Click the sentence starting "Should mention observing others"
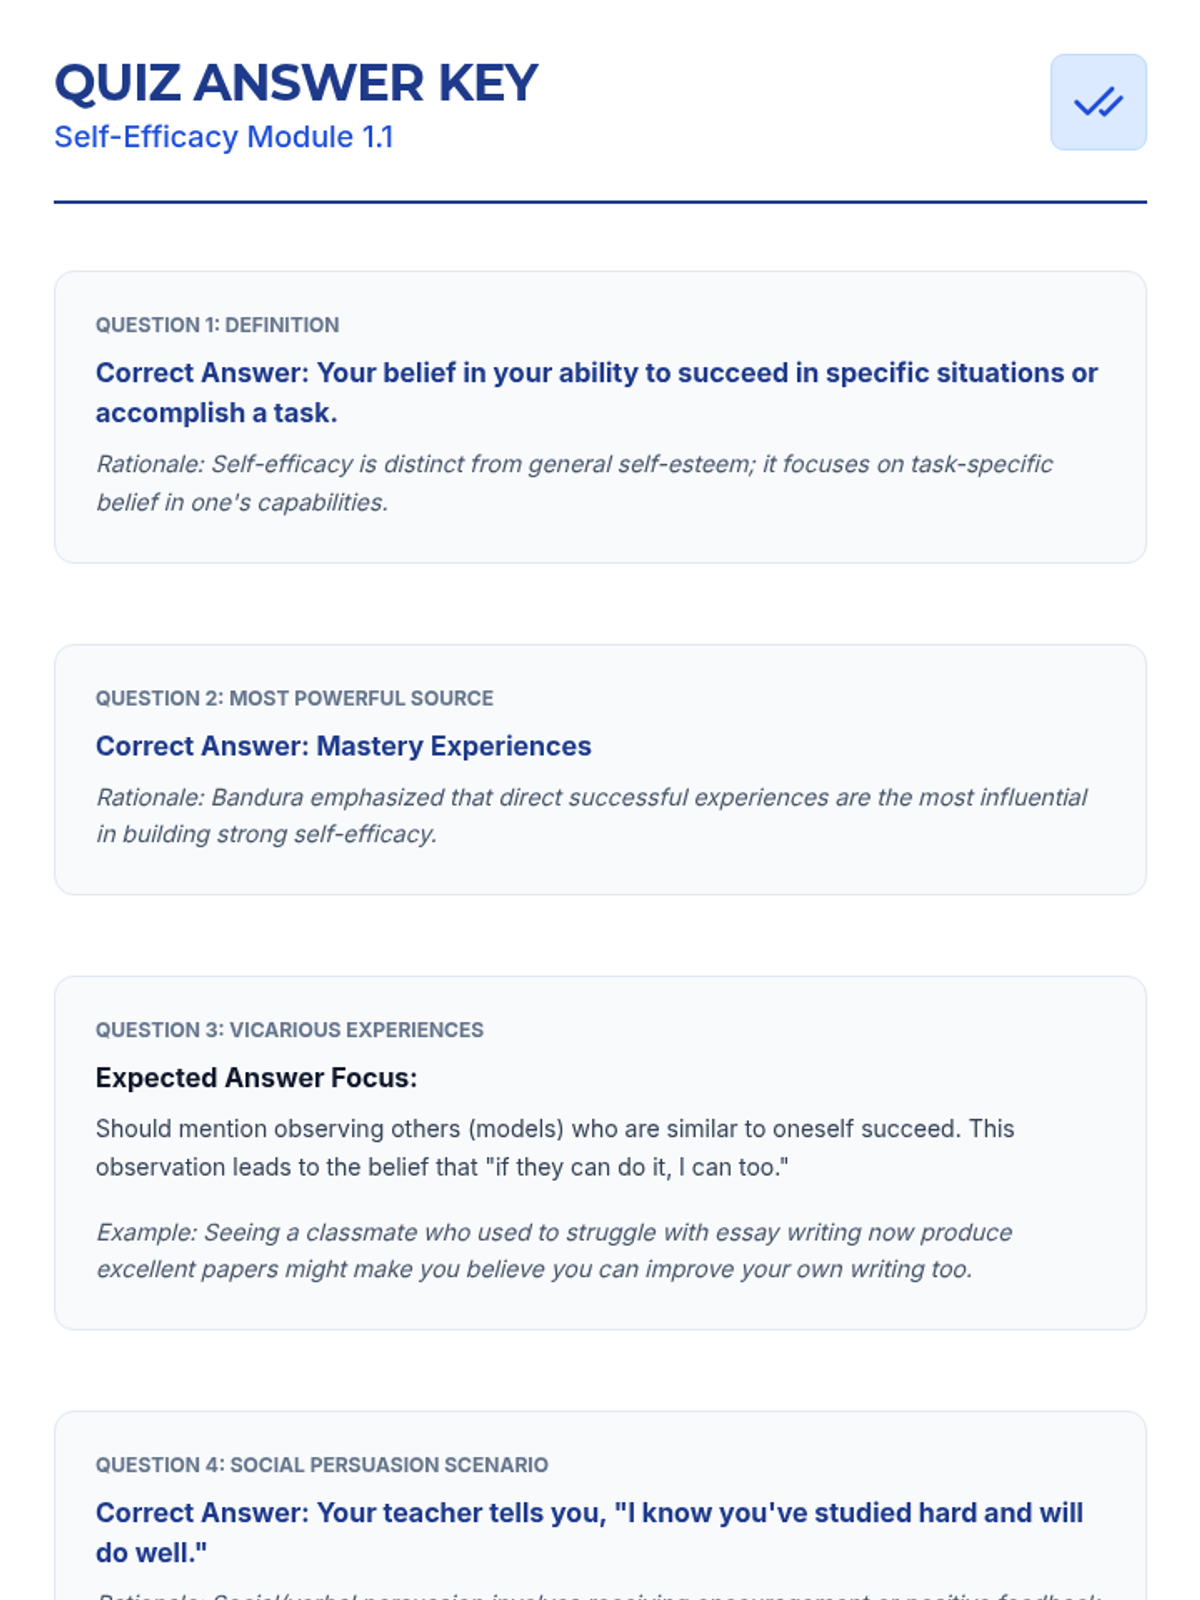Viewport: 1200px width, 1600px height. [555, 1129]
